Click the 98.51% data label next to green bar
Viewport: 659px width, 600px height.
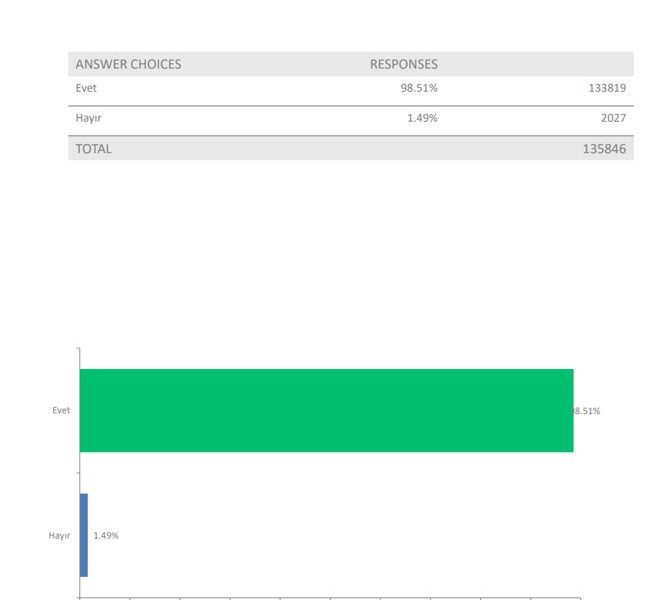click(x=587, y=411)
